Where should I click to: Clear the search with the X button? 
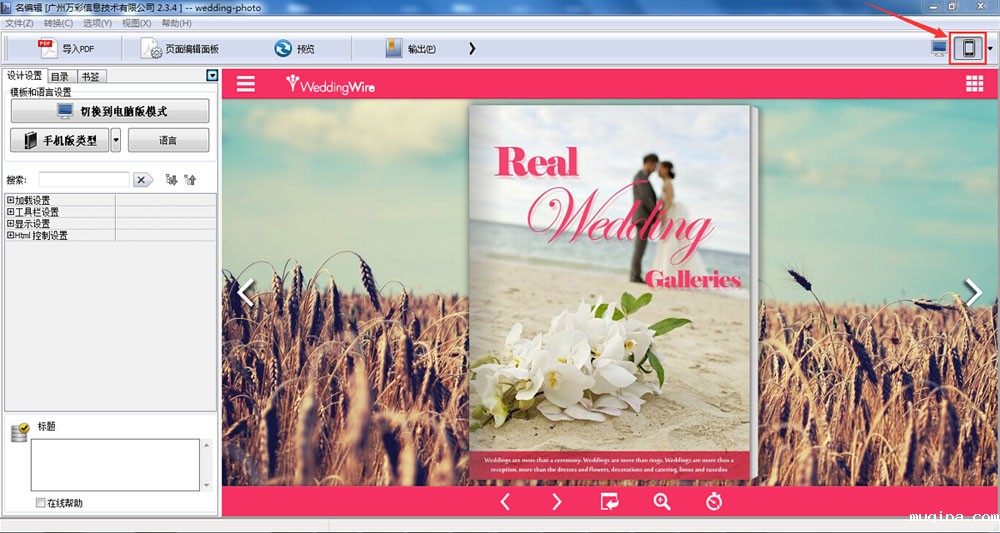coord(143,180)
